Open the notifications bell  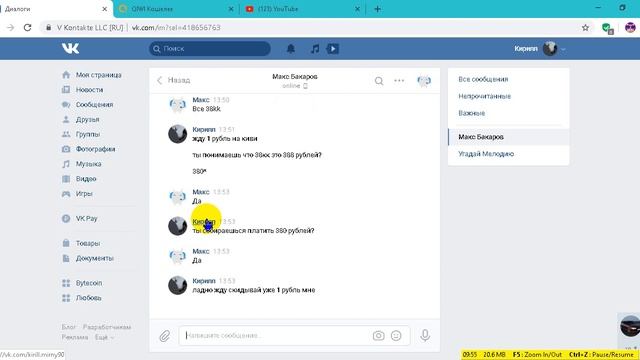tap(291, 49)
